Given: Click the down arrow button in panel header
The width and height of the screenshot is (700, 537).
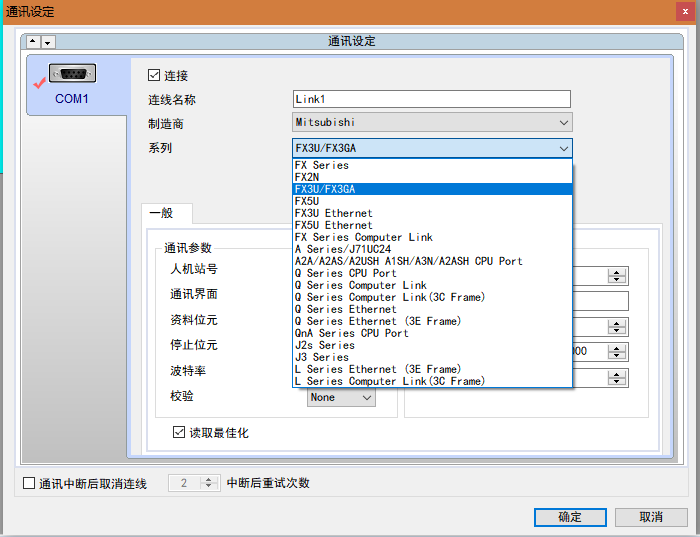Looking at the screenshot, I should click(48, 42).
